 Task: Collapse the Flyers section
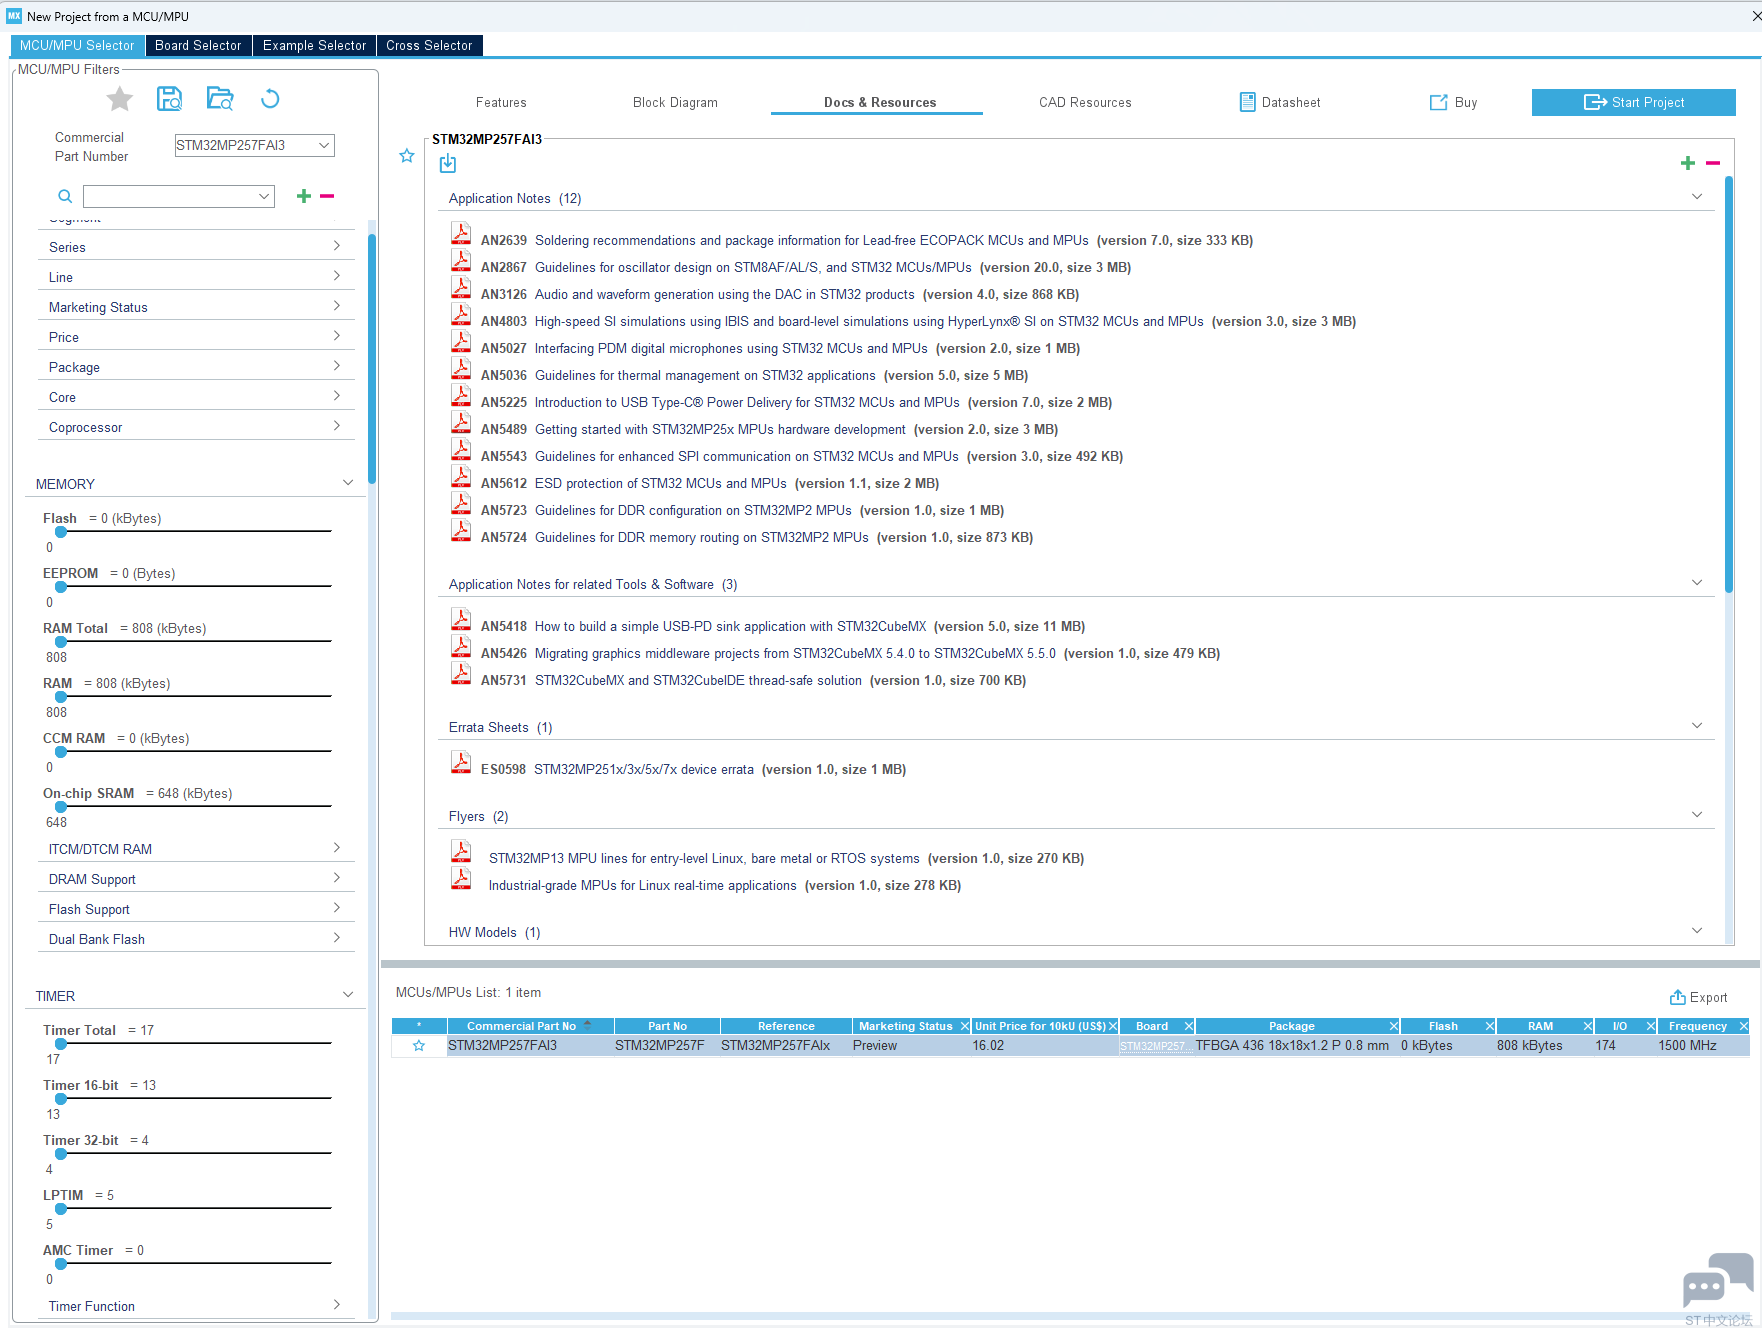click(x=1697, y=815)
